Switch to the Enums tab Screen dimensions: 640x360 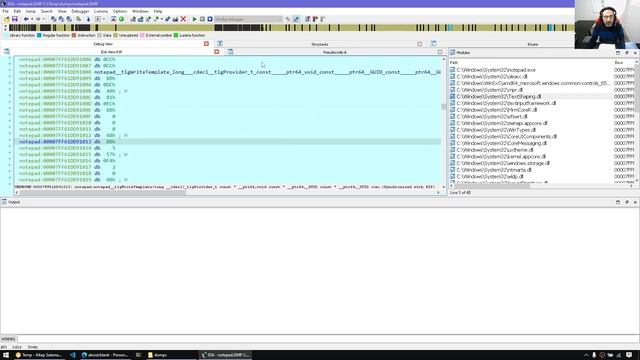click(533, 44)
